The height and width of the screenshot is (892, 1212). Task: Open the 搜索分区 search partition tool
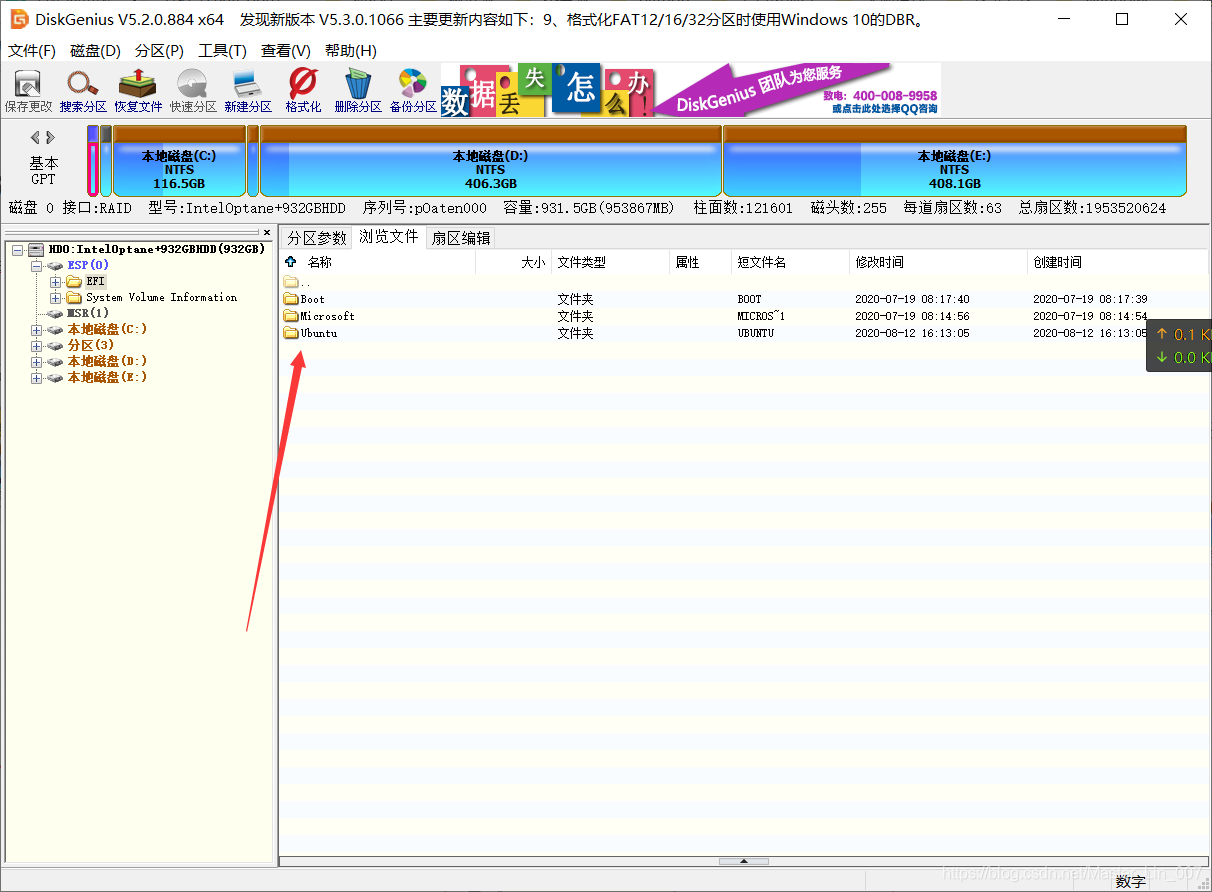pos(83,91)
